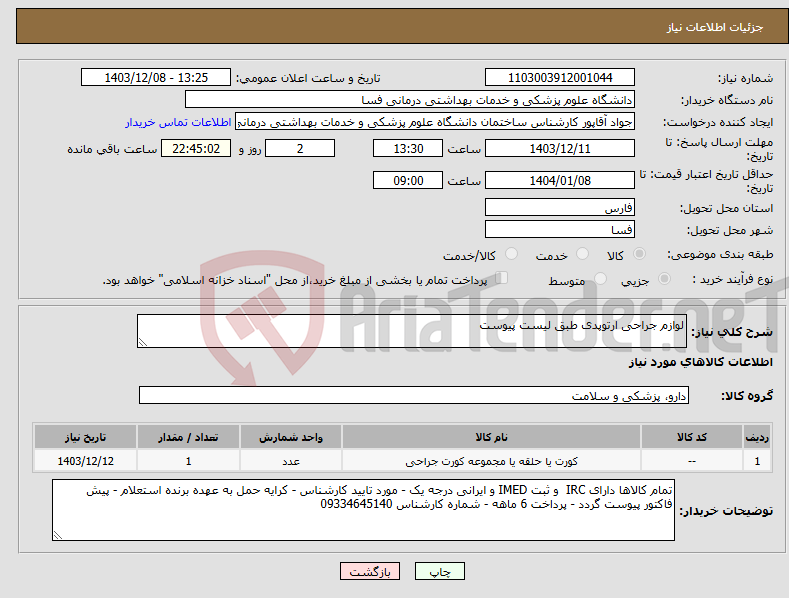Viewport: 789px width, 598px height.
Task: Click the نام کالا column header
Action: (491, 437)
